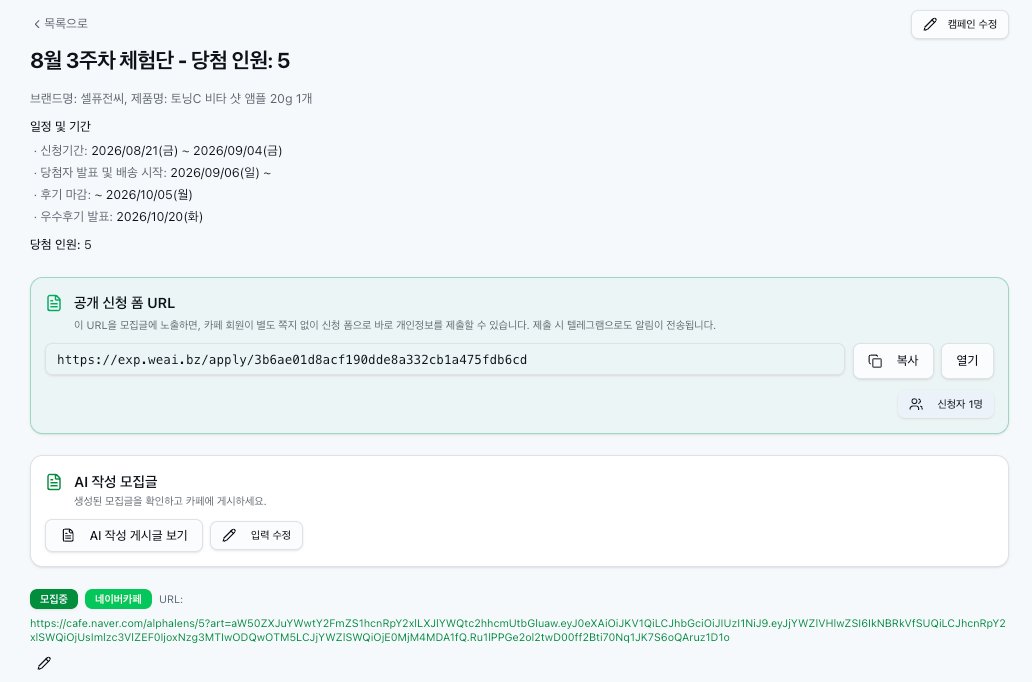This screenshot has height=682, width=1032.
Task: Click 입력 수정 button
Action: tap(256, 535)
